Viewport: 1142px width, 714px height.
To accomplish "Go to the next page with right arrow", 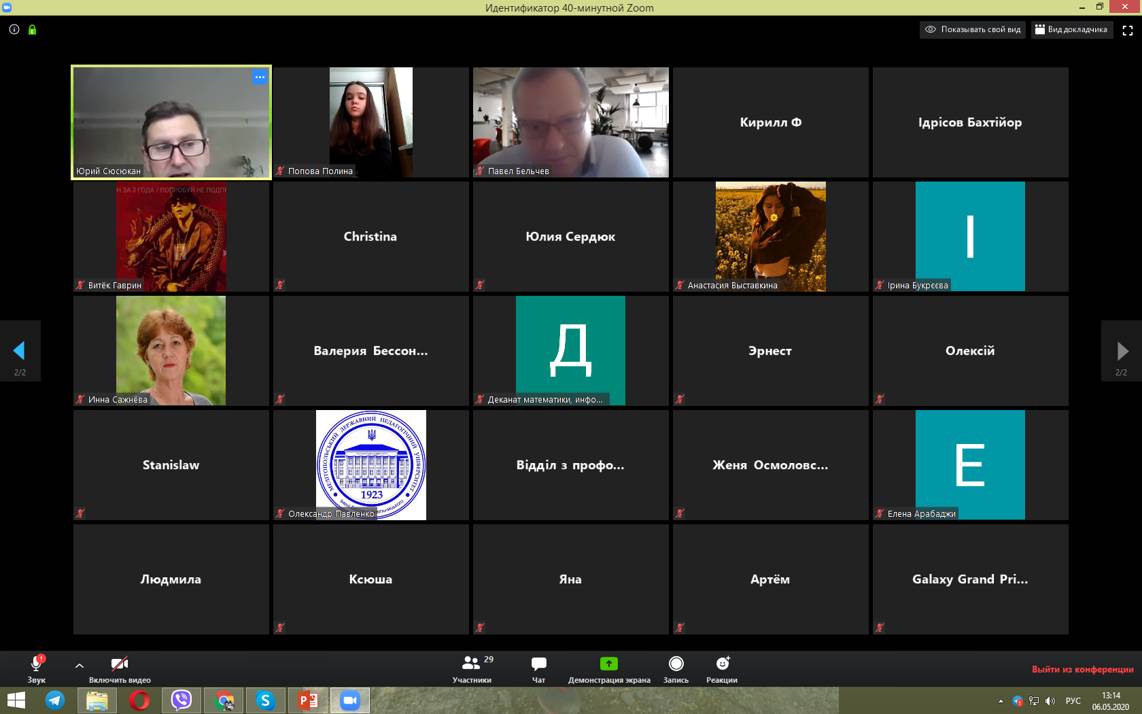I will pos(1122,351).
